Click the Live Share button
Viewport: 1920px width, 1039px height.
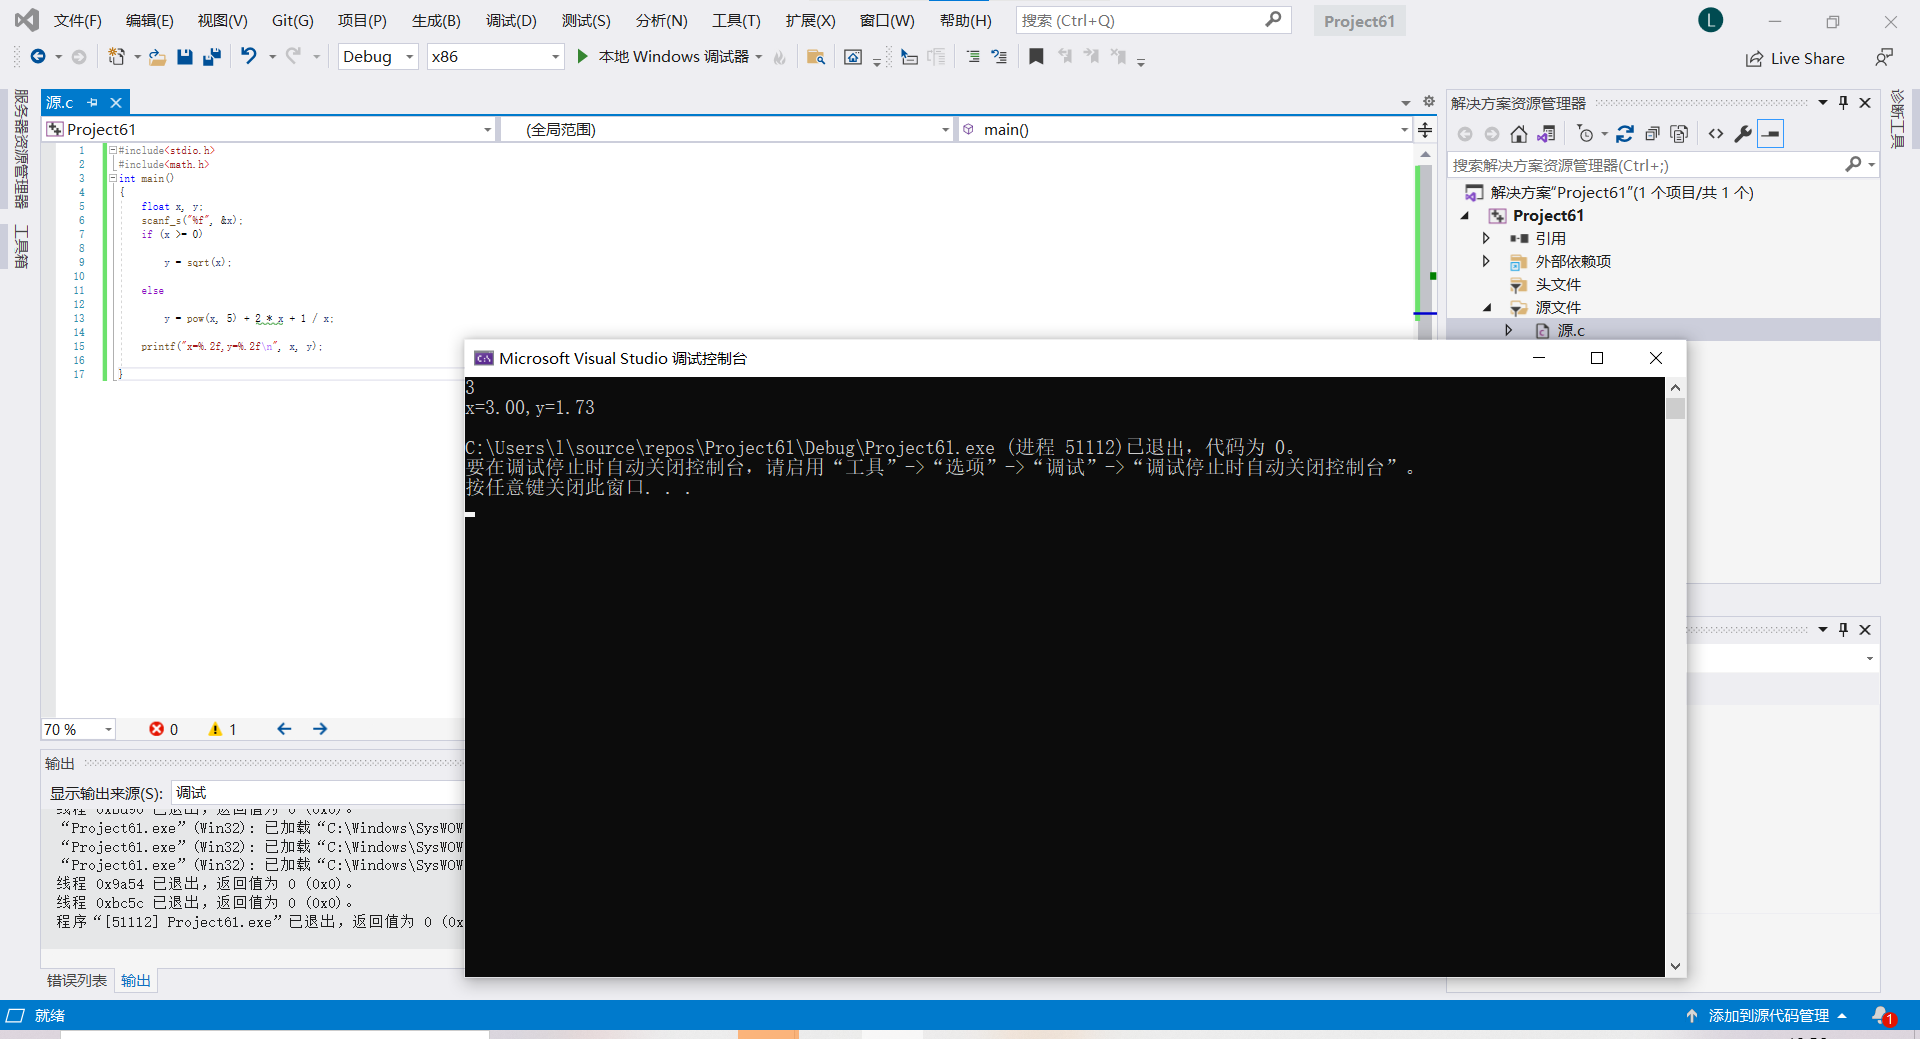click(1795, 58)
